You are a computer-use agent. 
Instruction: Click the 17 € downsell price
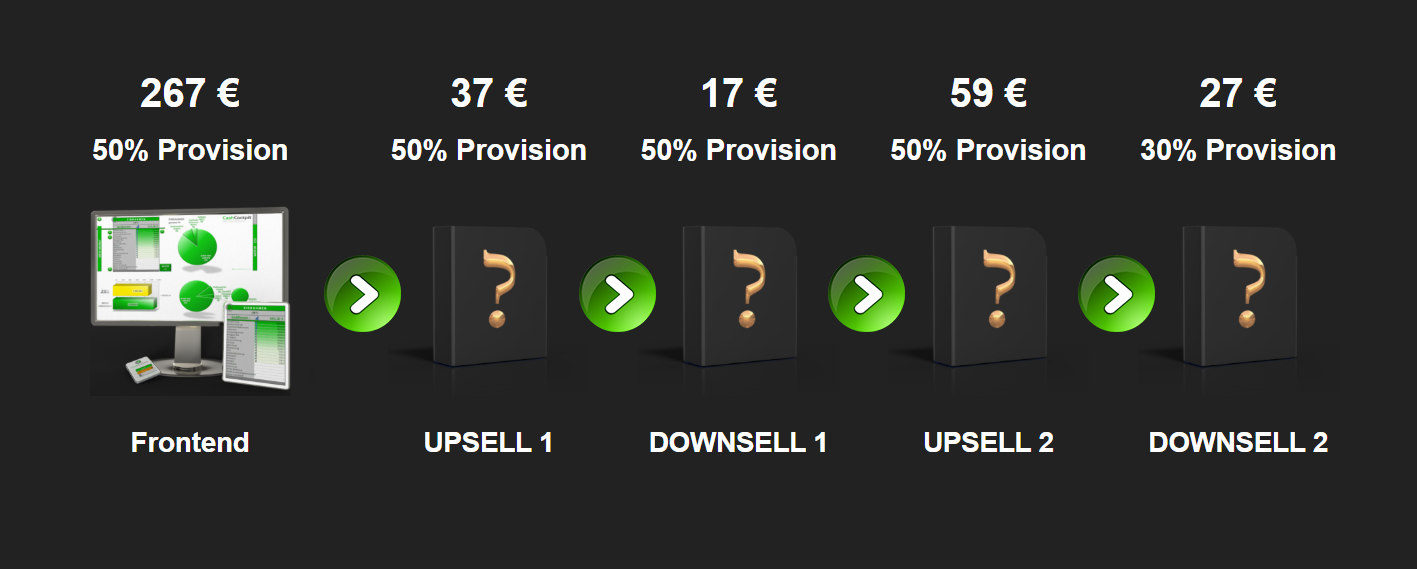coord(739,94)
